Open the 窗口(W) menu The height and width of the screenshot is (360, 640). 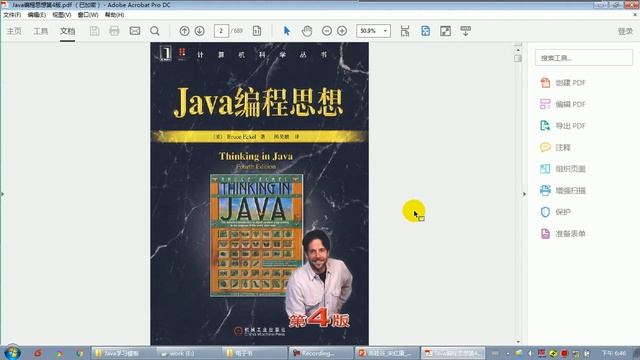[88, 15]
